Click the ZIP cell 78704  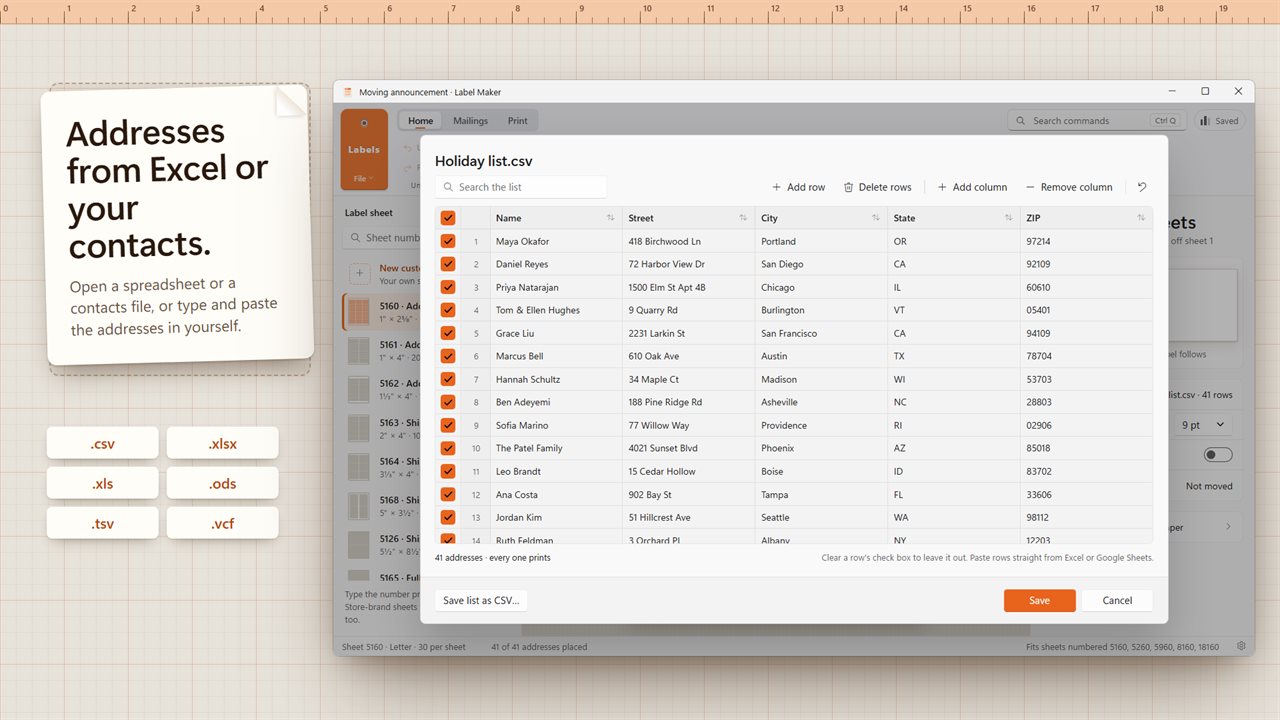point(1086,356)
